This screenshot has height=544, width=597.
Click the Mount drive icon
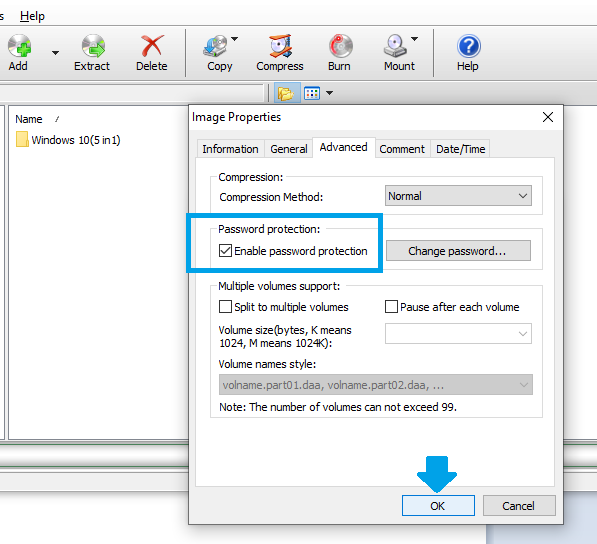(x=395, y=46)
